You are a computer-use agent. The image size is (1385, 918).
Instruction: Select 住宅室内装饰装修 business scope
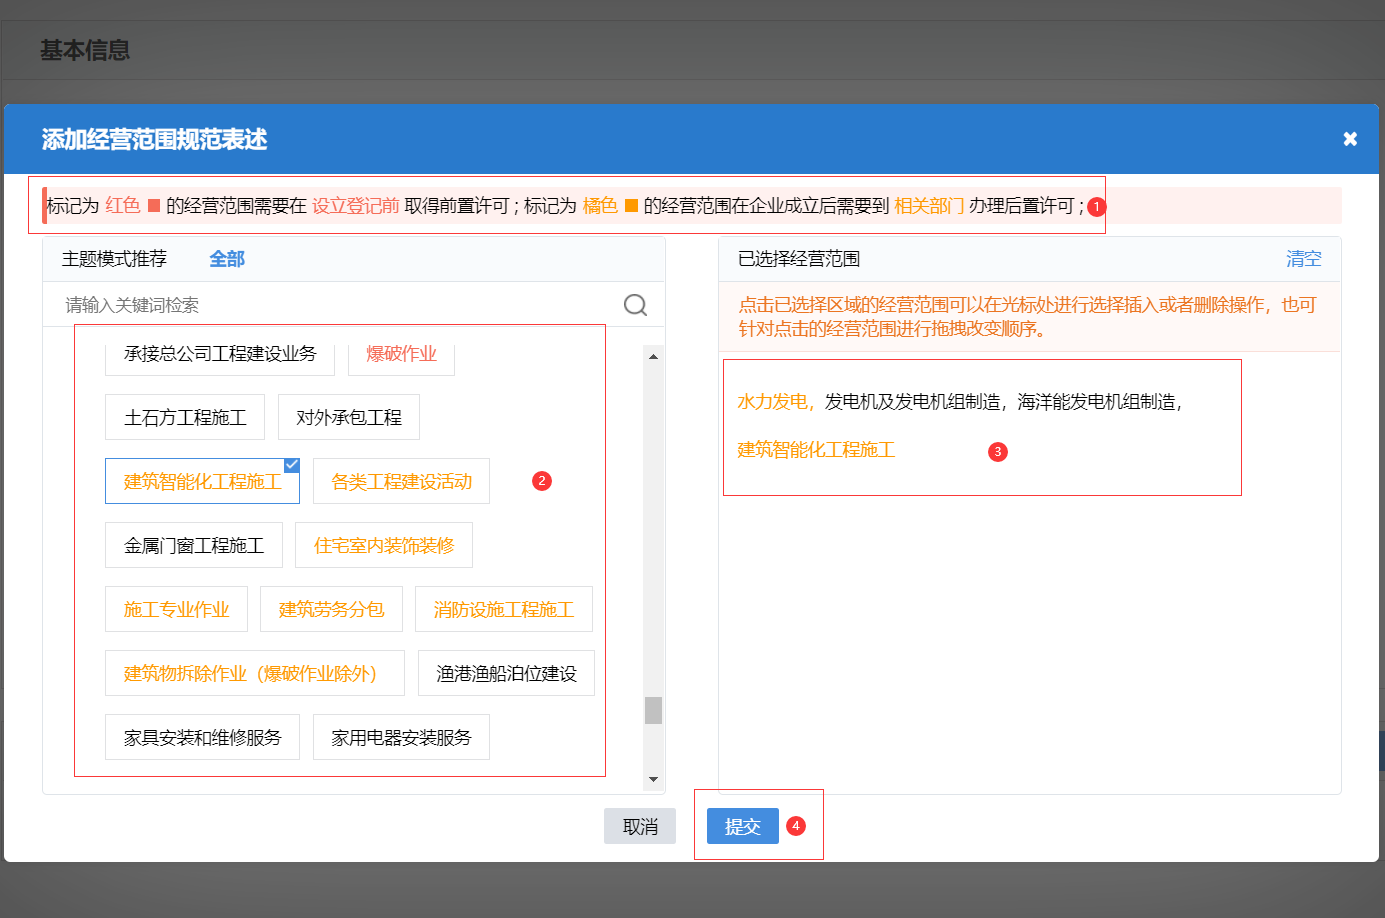(384, 545)
